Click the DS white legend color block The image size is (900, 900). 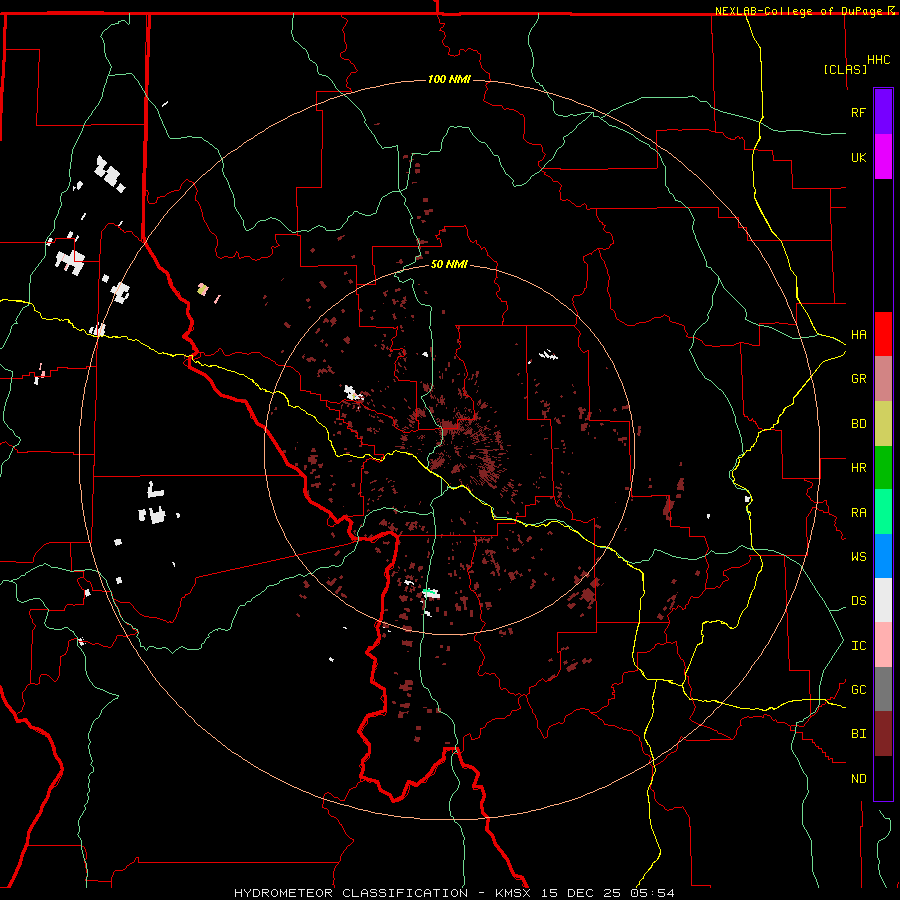coord(883,600)
